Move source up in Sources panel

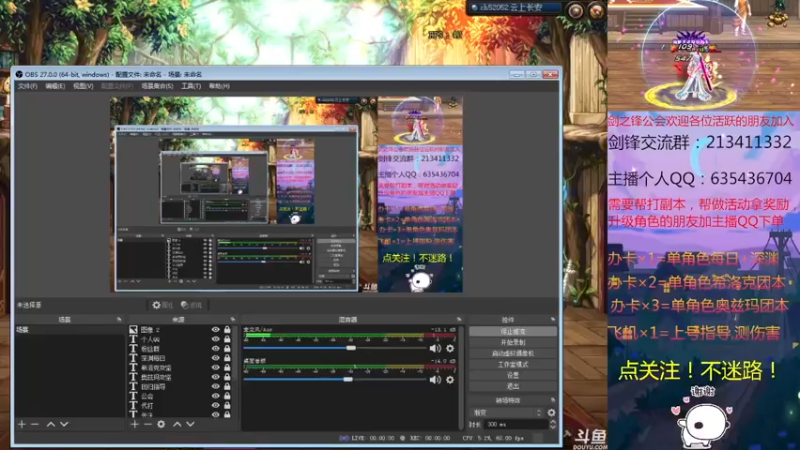coord(177,424)
